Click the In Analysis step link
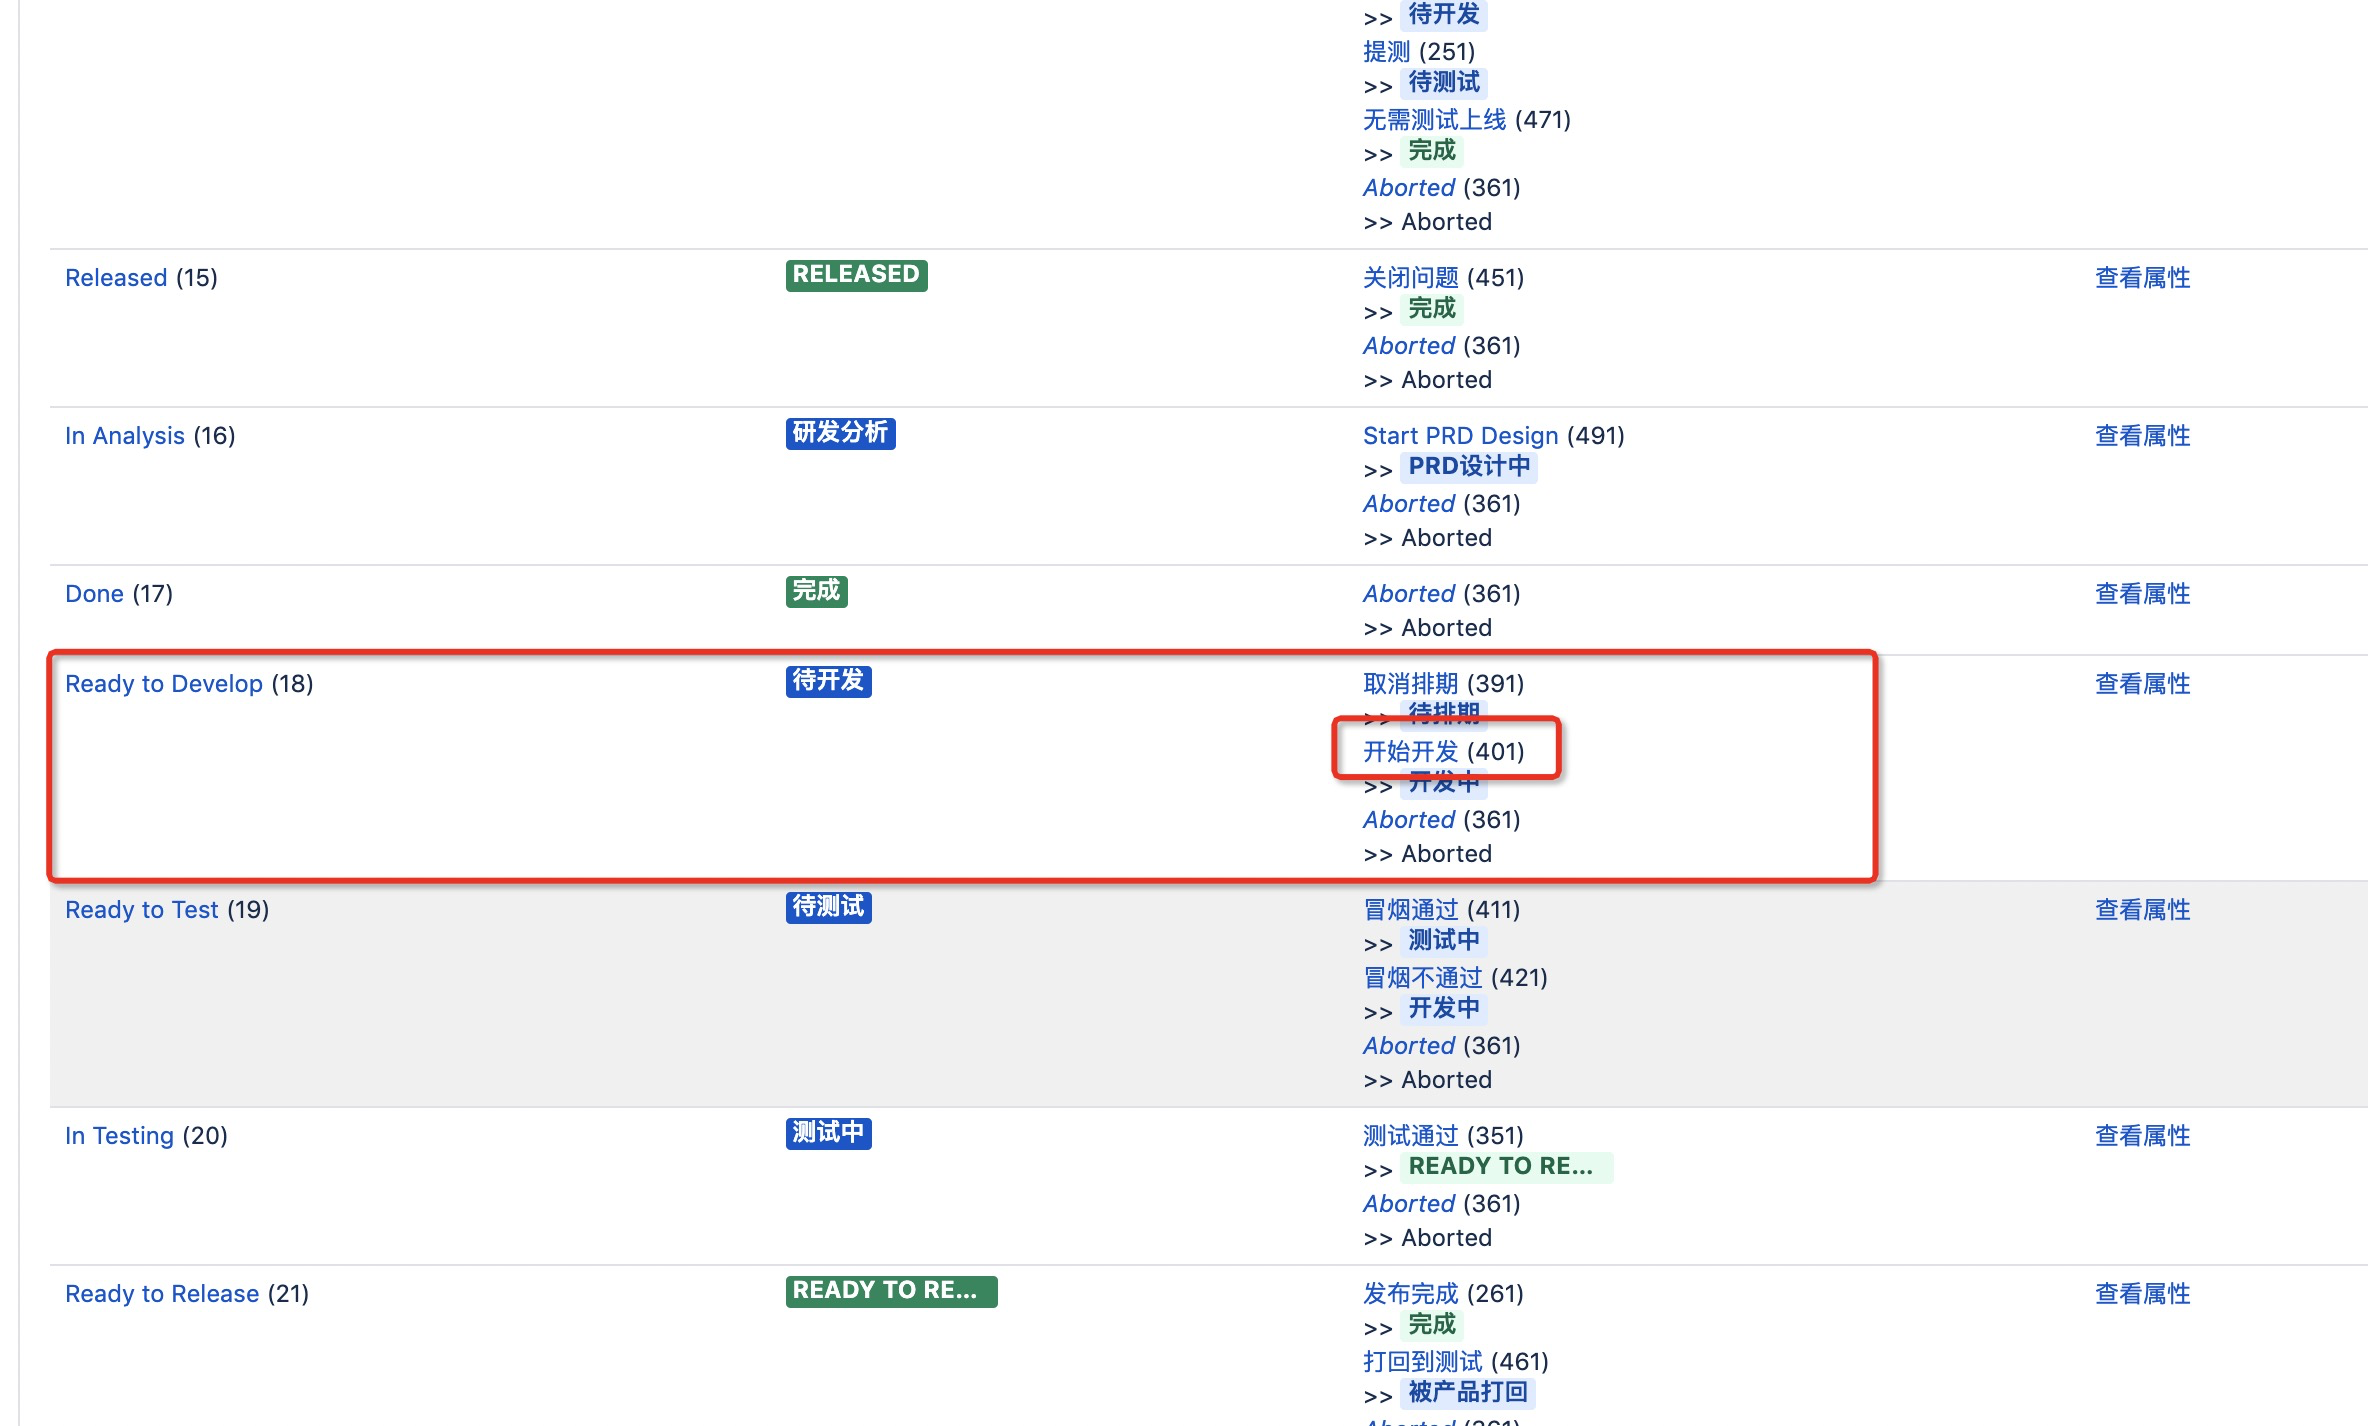 click(x=125, y=436)
